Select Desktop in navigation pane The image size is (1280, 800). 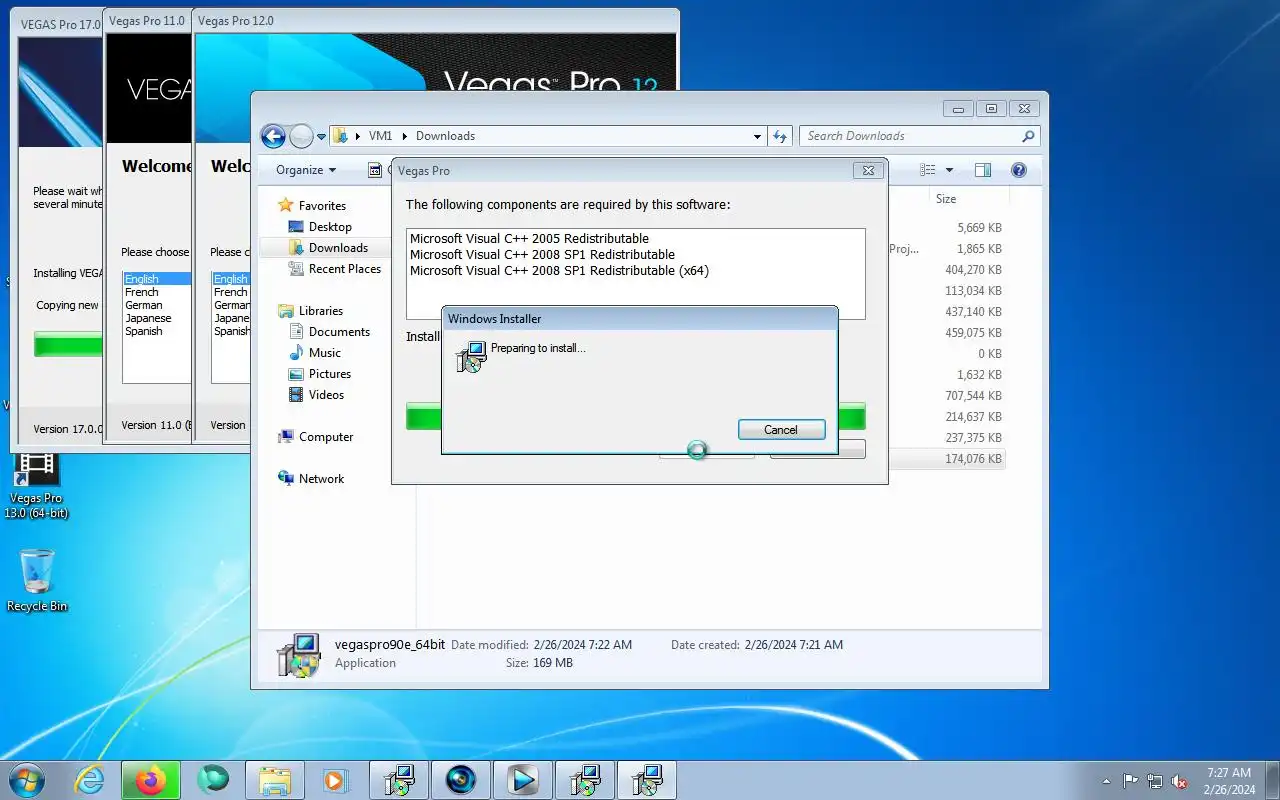(x=330, y=227)
